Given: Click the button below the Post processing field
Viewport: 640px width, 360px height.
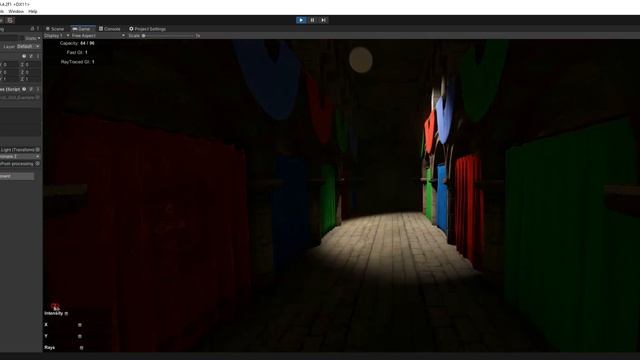Looking at the screenshot, I should click(x=17, y=176).
